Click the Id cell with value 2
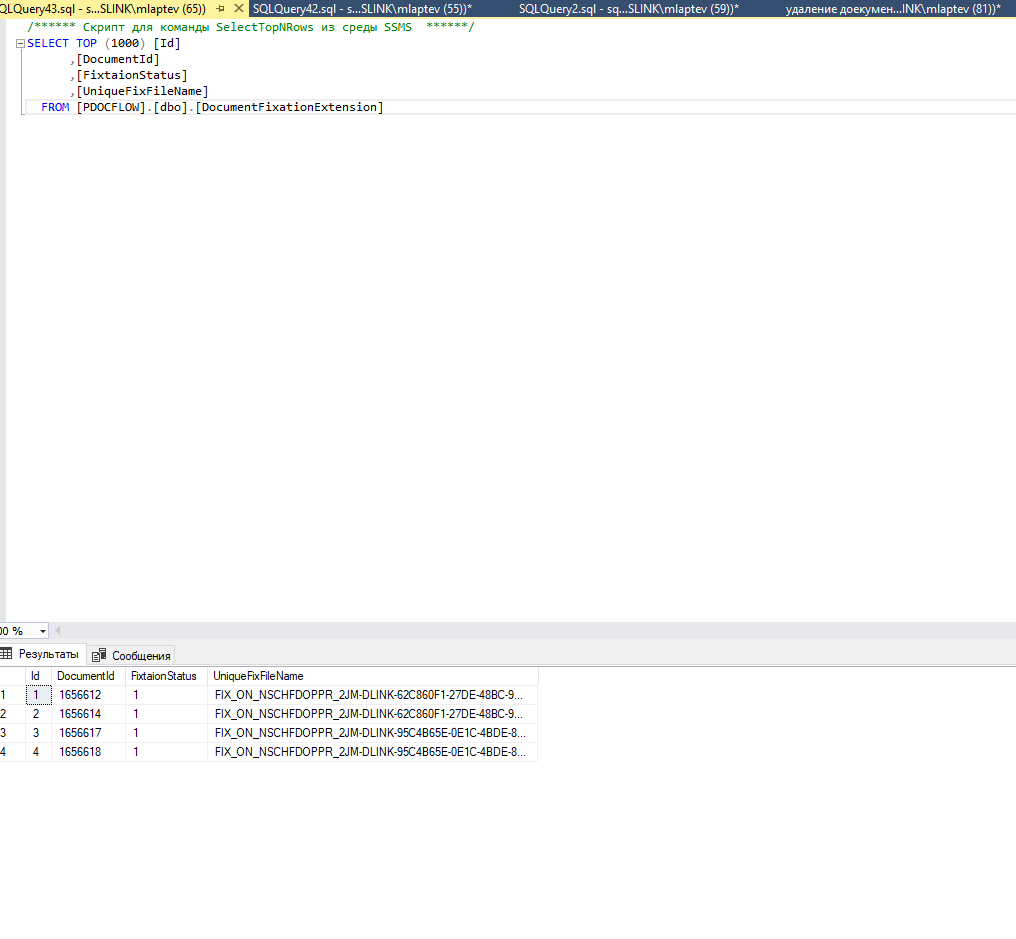 38,714
